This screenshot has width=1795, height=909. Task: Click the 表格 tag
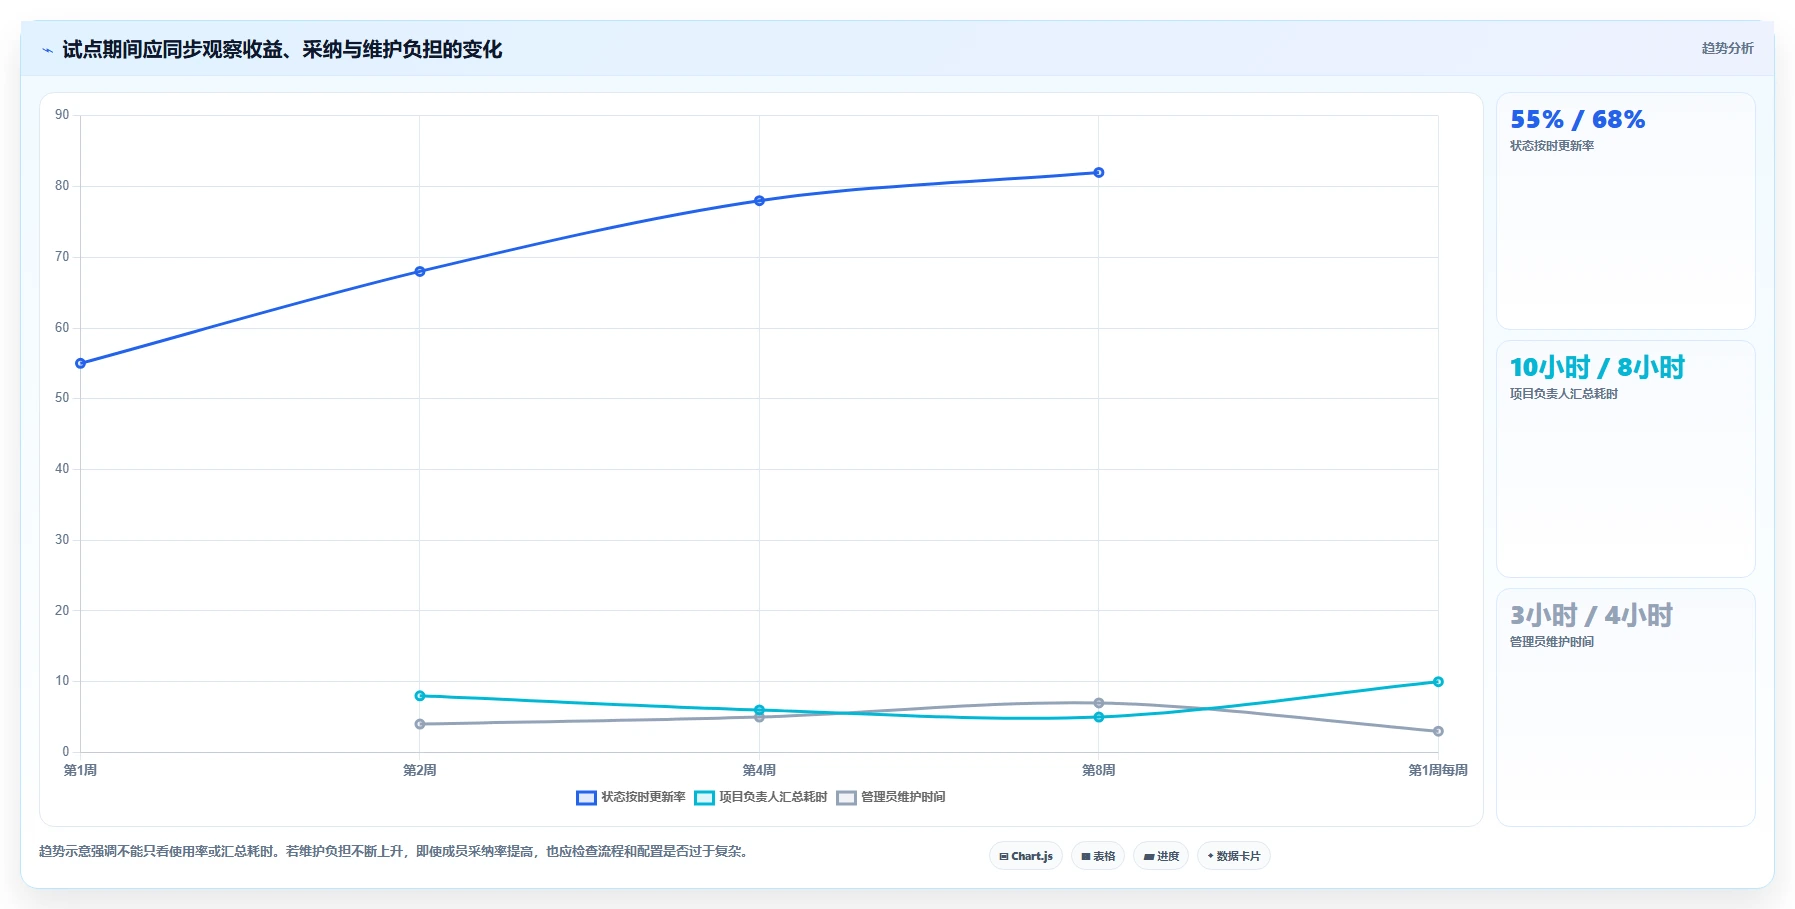point(1098,856)
